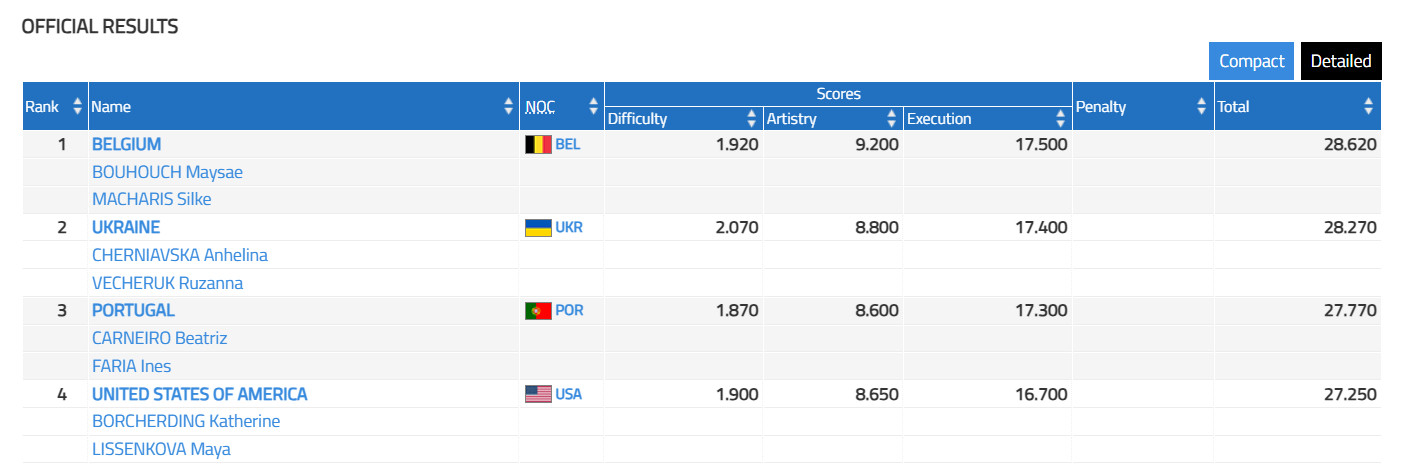
Task: Sort results by Difficulty score
Action: coord(752,119)
